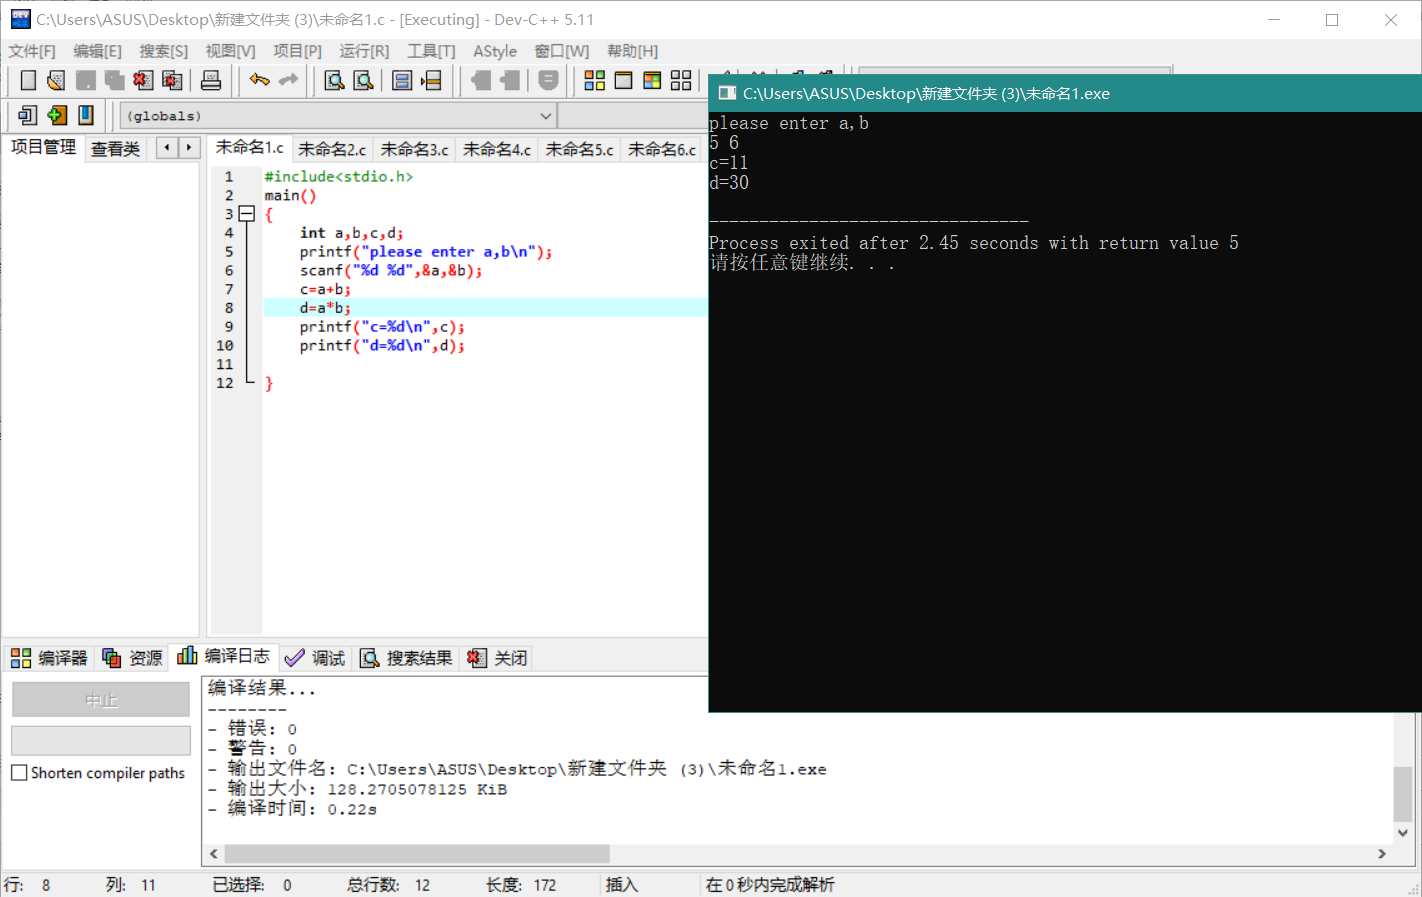The height and width of the screenshot is (897, 1422).
Task: Click the Close file toolbar icon
Action: [143, 80]
